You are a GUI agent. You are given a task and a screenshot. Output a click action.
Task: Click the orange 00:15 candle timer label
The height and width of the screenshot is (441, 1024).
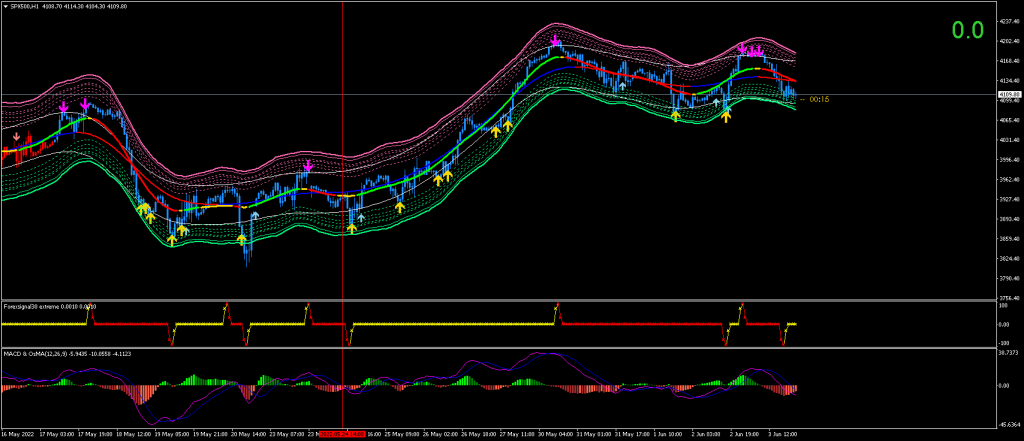pyautogui.click(x=818, y=99)
